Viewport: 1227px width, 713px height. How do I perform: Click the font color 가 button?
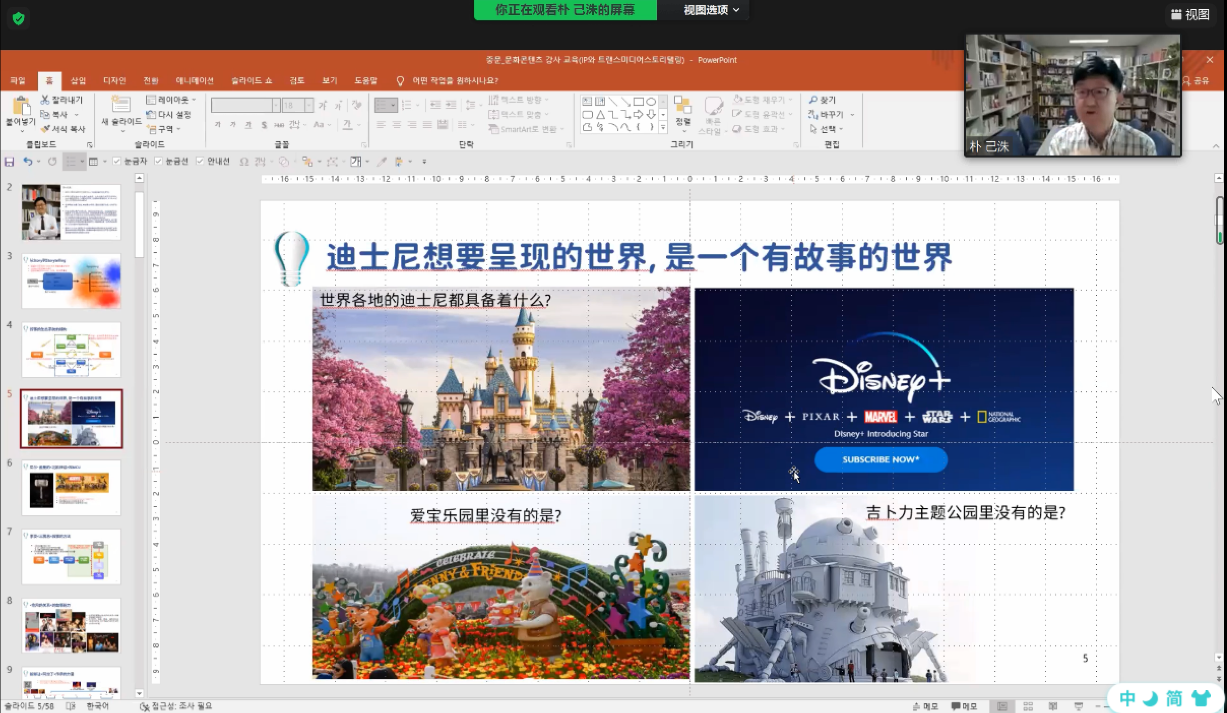347,125
